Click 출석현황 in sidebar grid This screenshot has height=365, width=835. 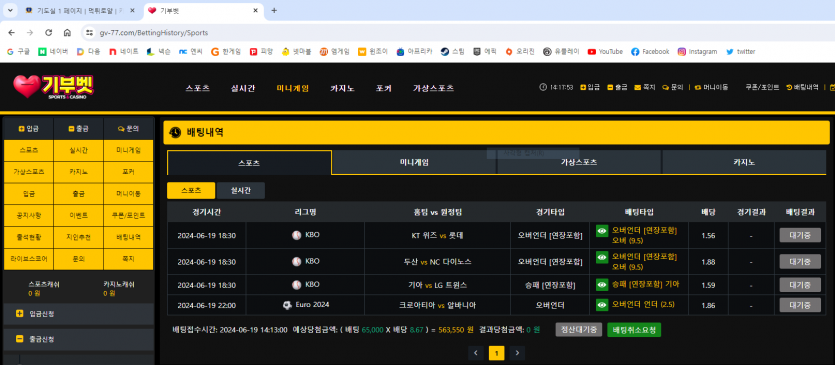[x=29, y=238]
